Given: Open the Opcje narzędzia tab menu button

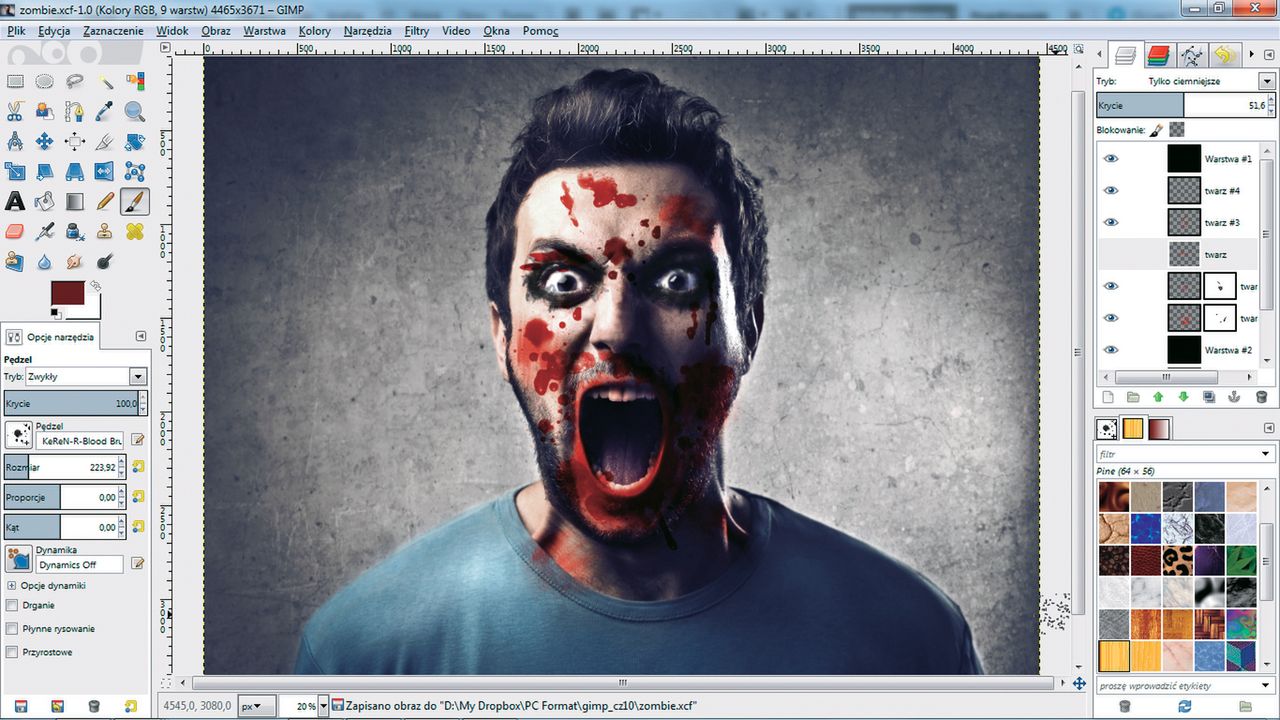Looking at the screenshot, I should click(x=140, y=336).
